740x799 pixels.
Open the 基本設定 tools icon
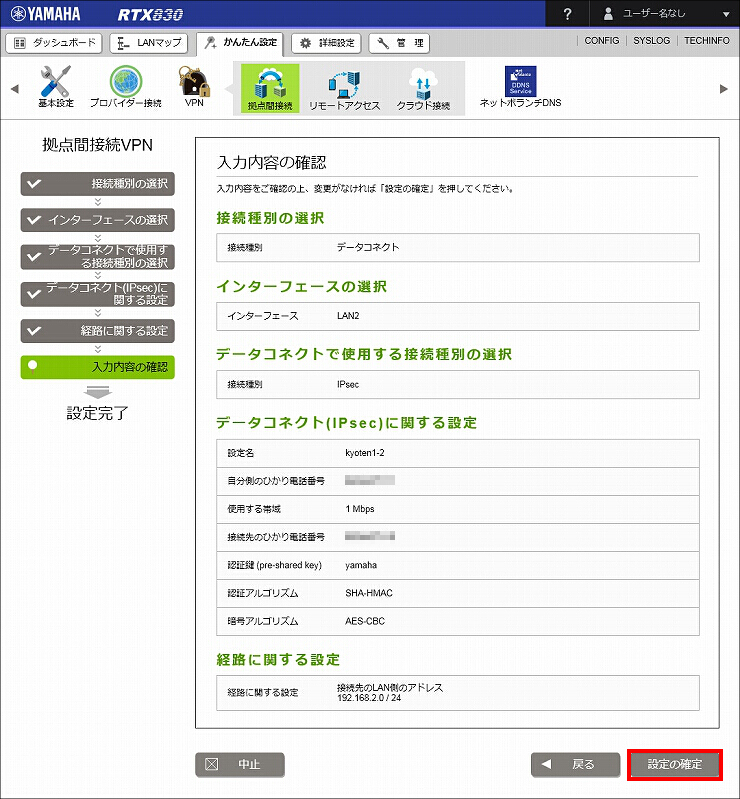click(x=56, y=82)
